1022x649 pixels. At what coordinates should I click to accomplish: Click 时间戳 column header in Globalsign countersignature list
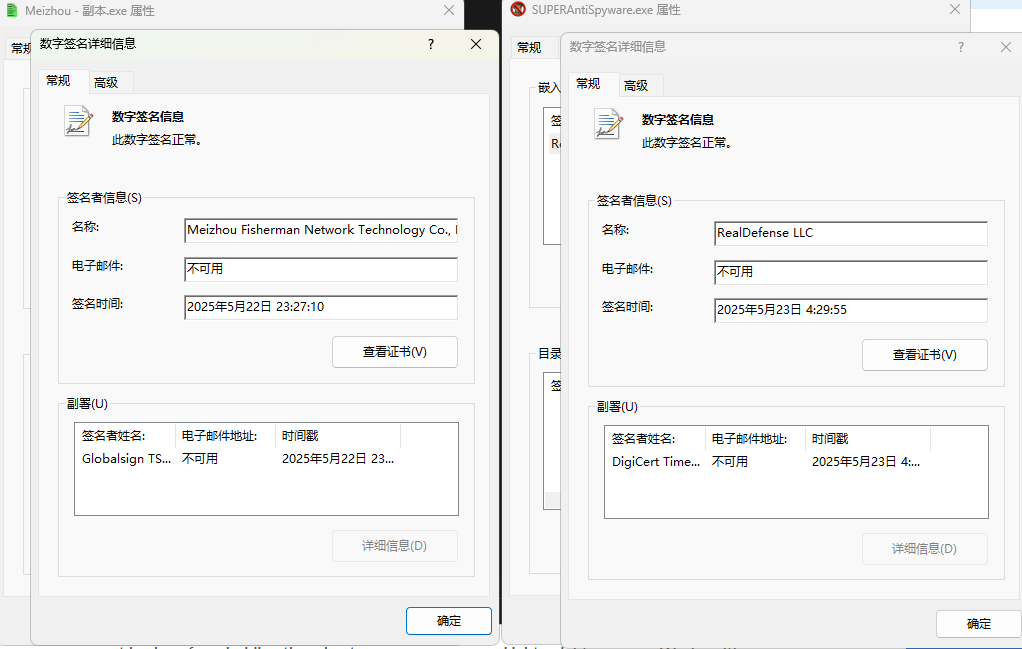coord(338,436)
